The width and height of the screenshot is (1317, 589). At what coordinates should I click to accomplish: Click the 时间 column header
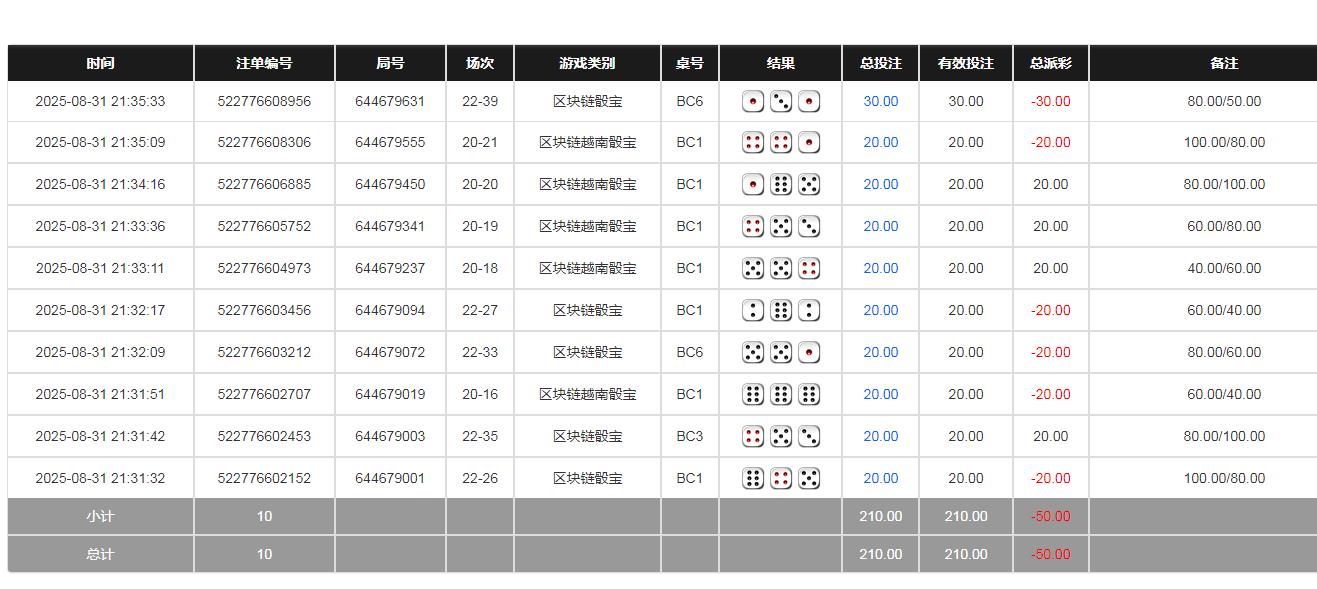point(100,62)
